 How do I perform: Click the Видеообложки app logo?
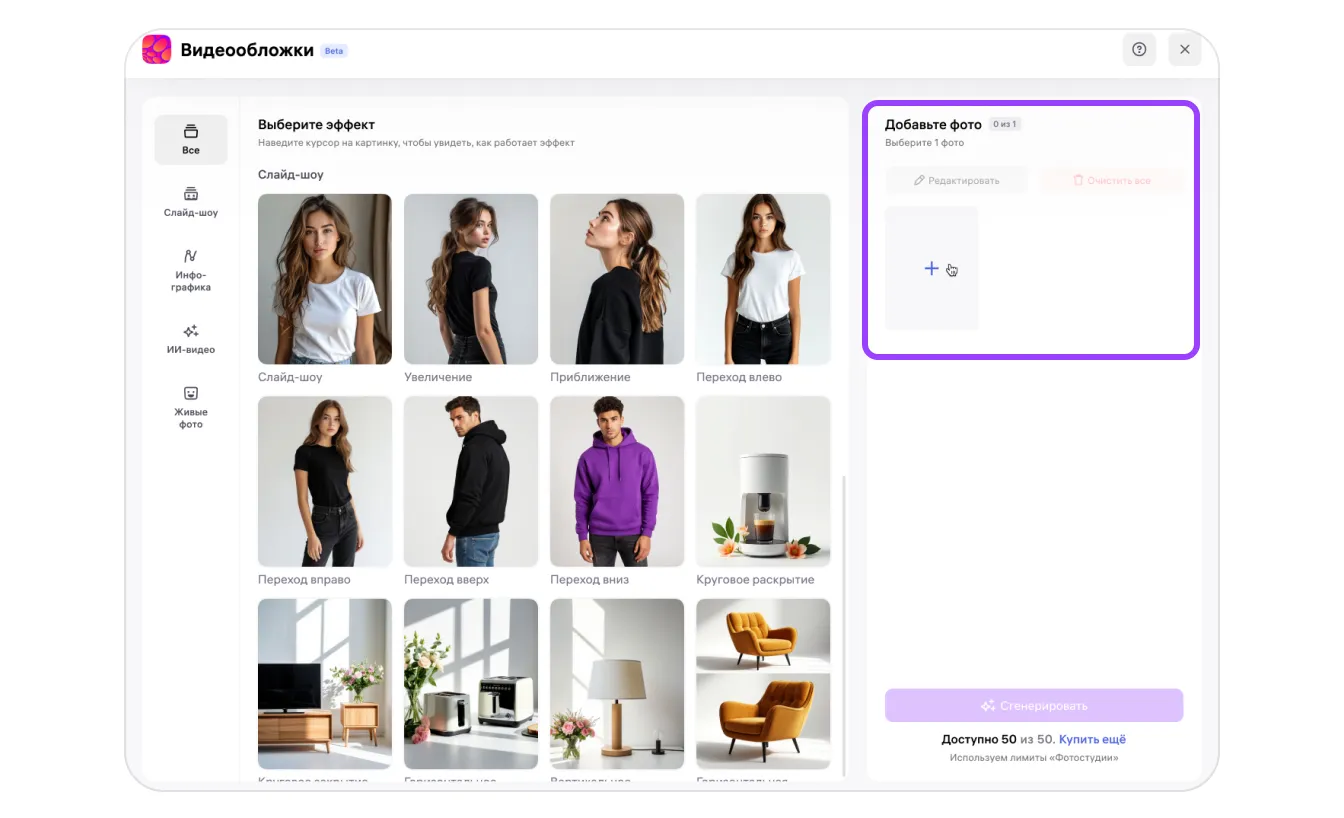coord(157,50)
